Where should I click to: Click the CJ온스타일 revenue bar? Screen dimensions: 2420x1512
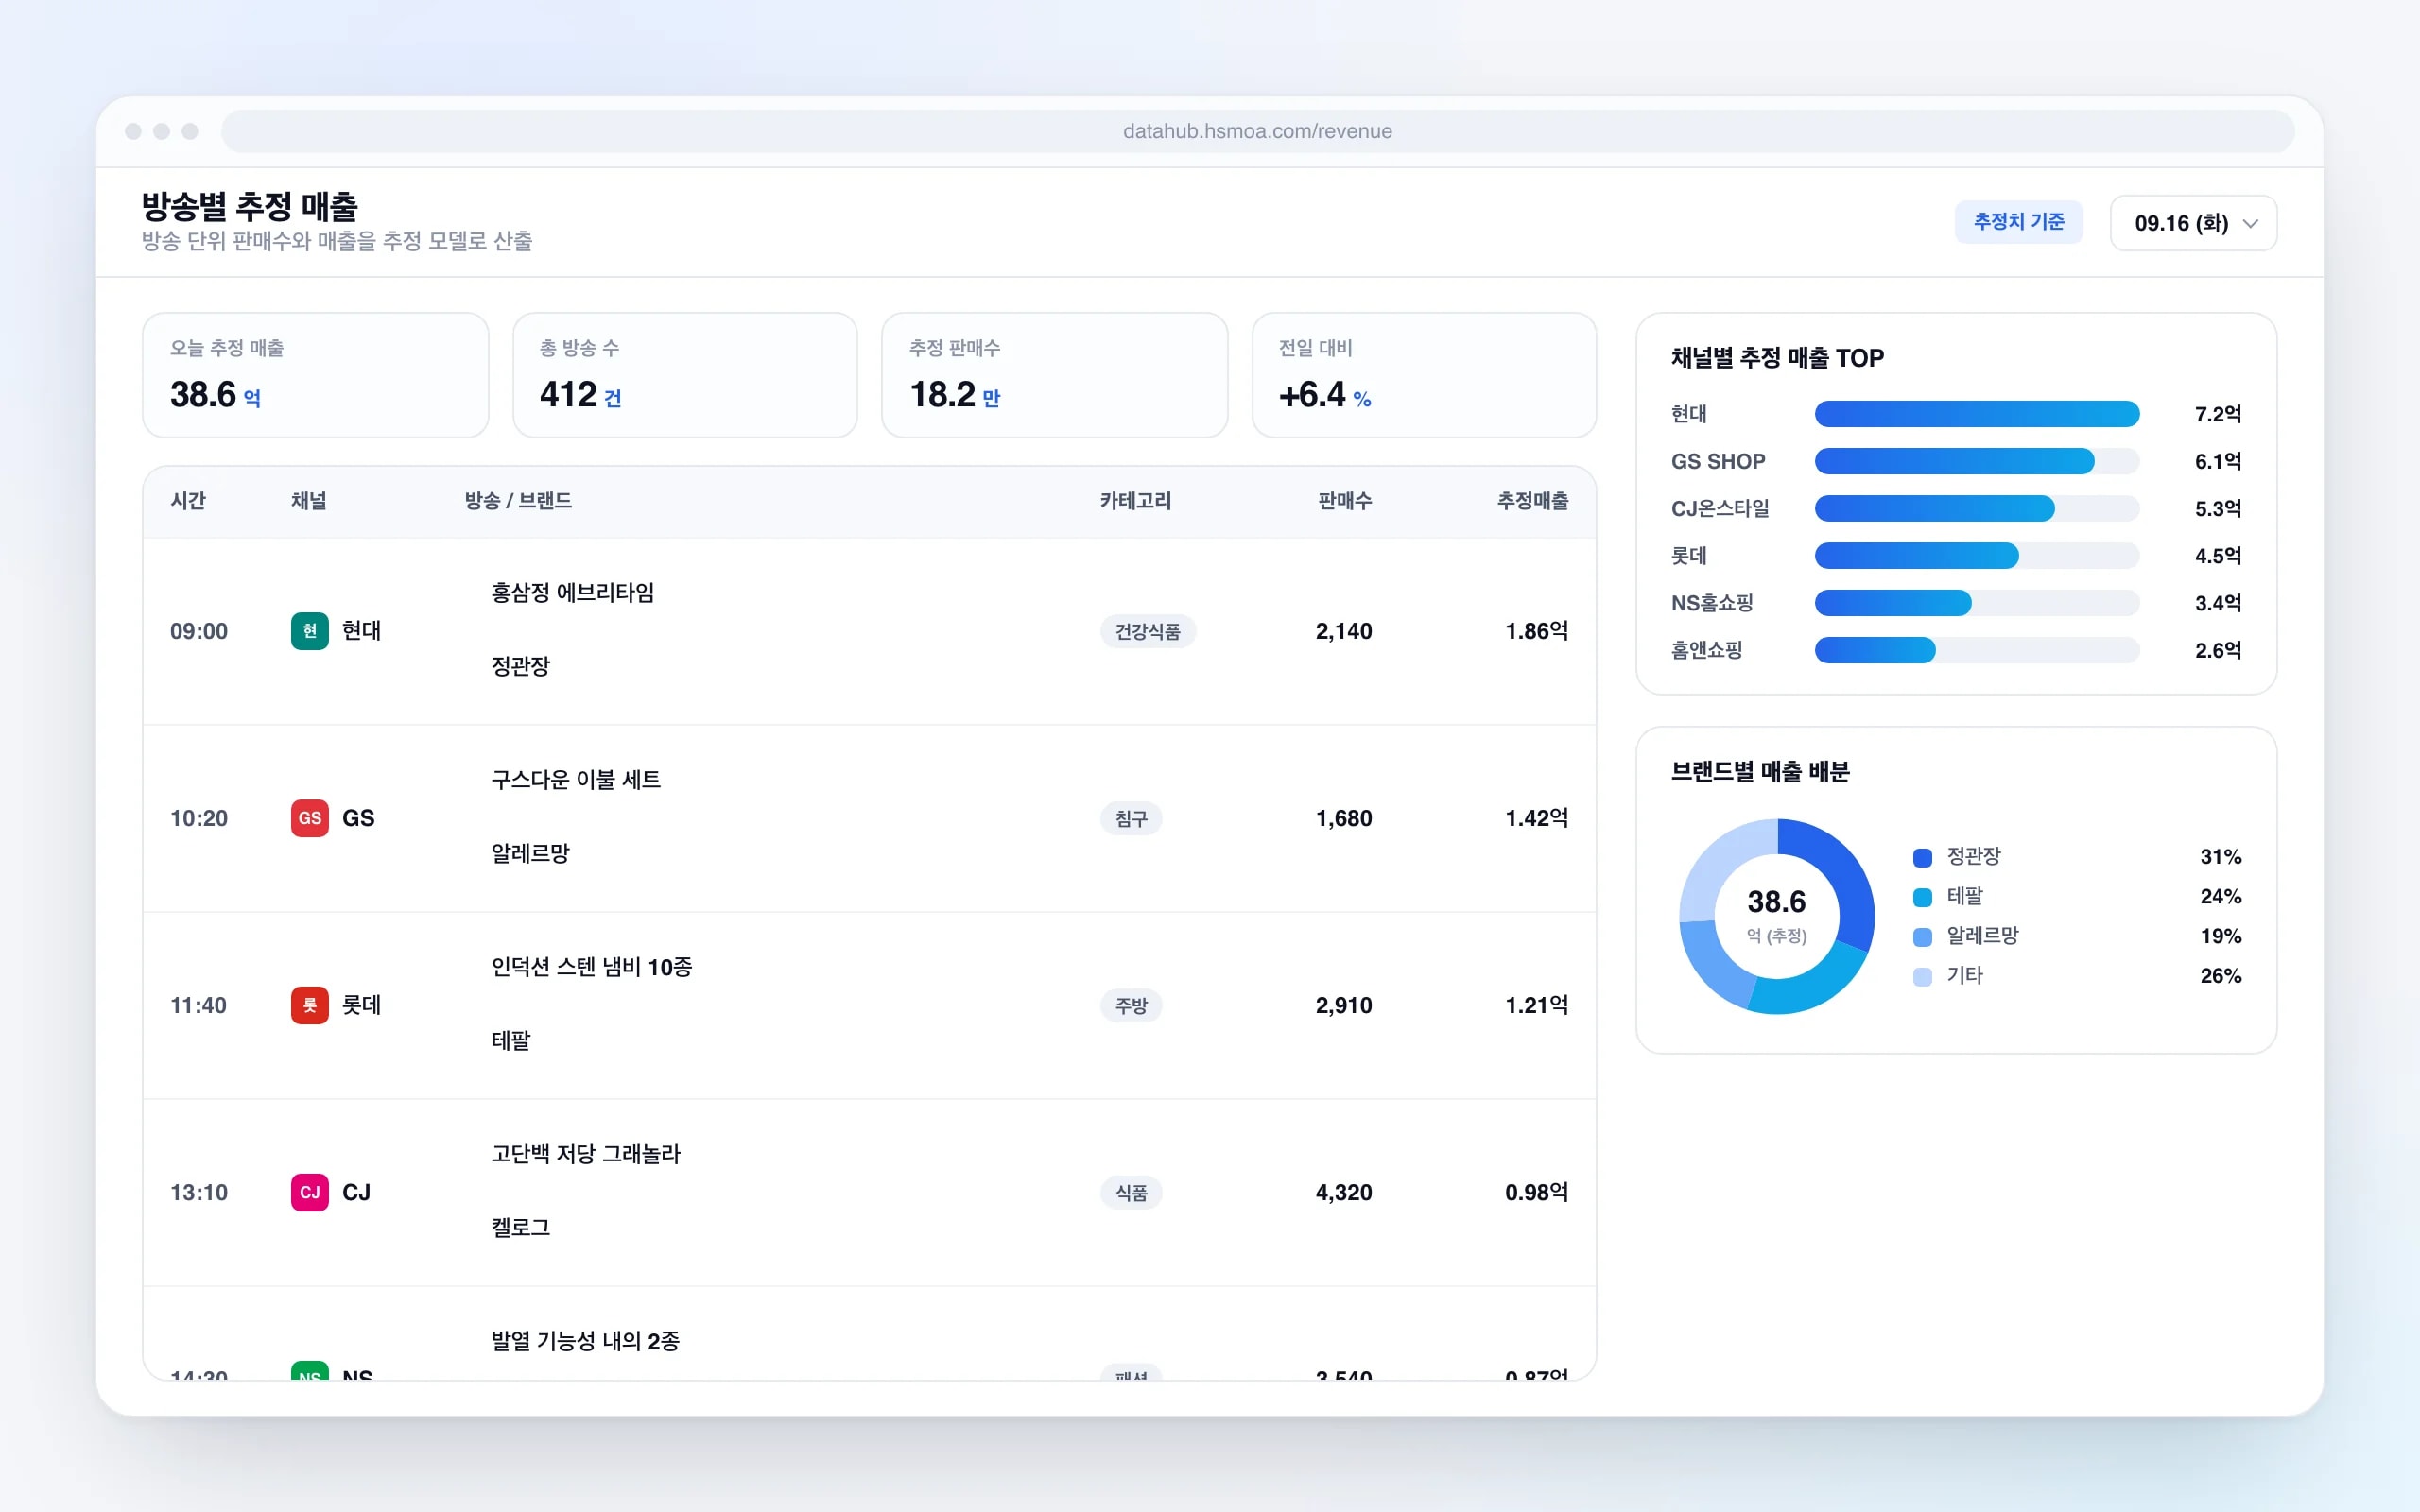[1934, 508]
